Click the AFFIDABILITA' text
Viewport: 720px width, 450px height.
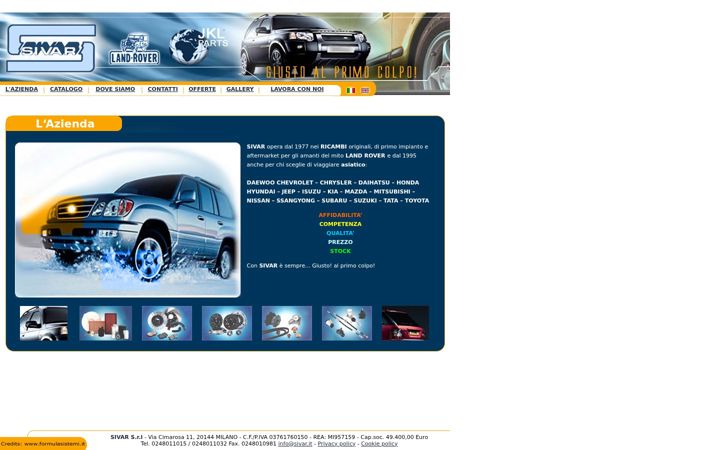pyautogui.click(x=340, y=215)
